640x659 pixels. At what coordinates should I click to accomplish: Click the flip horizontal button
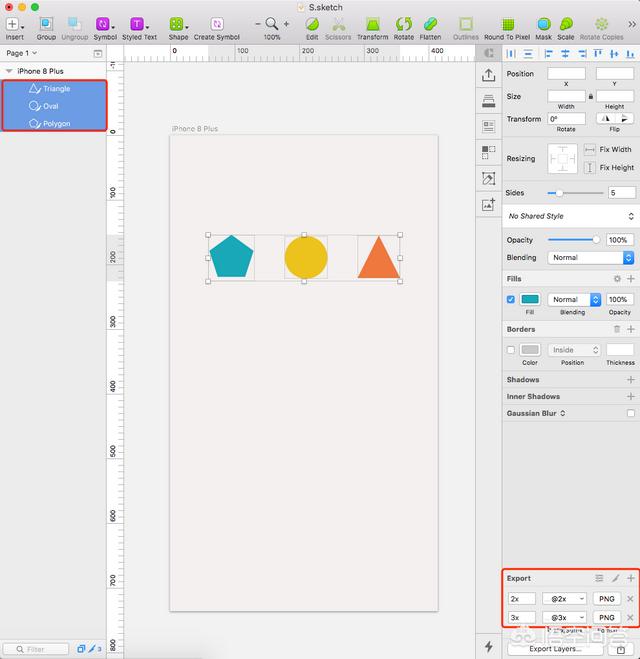(606, 119)
